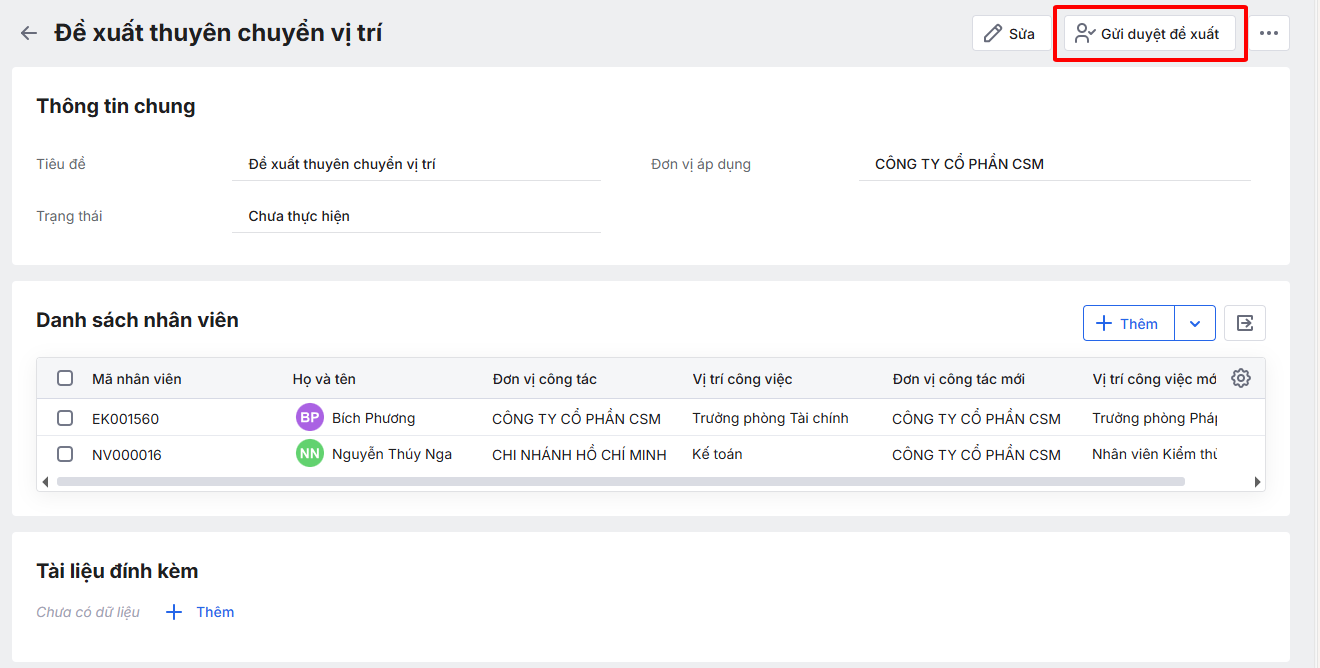Sort by the Họ và tên column header
Viewport: 1320px width, 668px height.
[x=324, y=379]
